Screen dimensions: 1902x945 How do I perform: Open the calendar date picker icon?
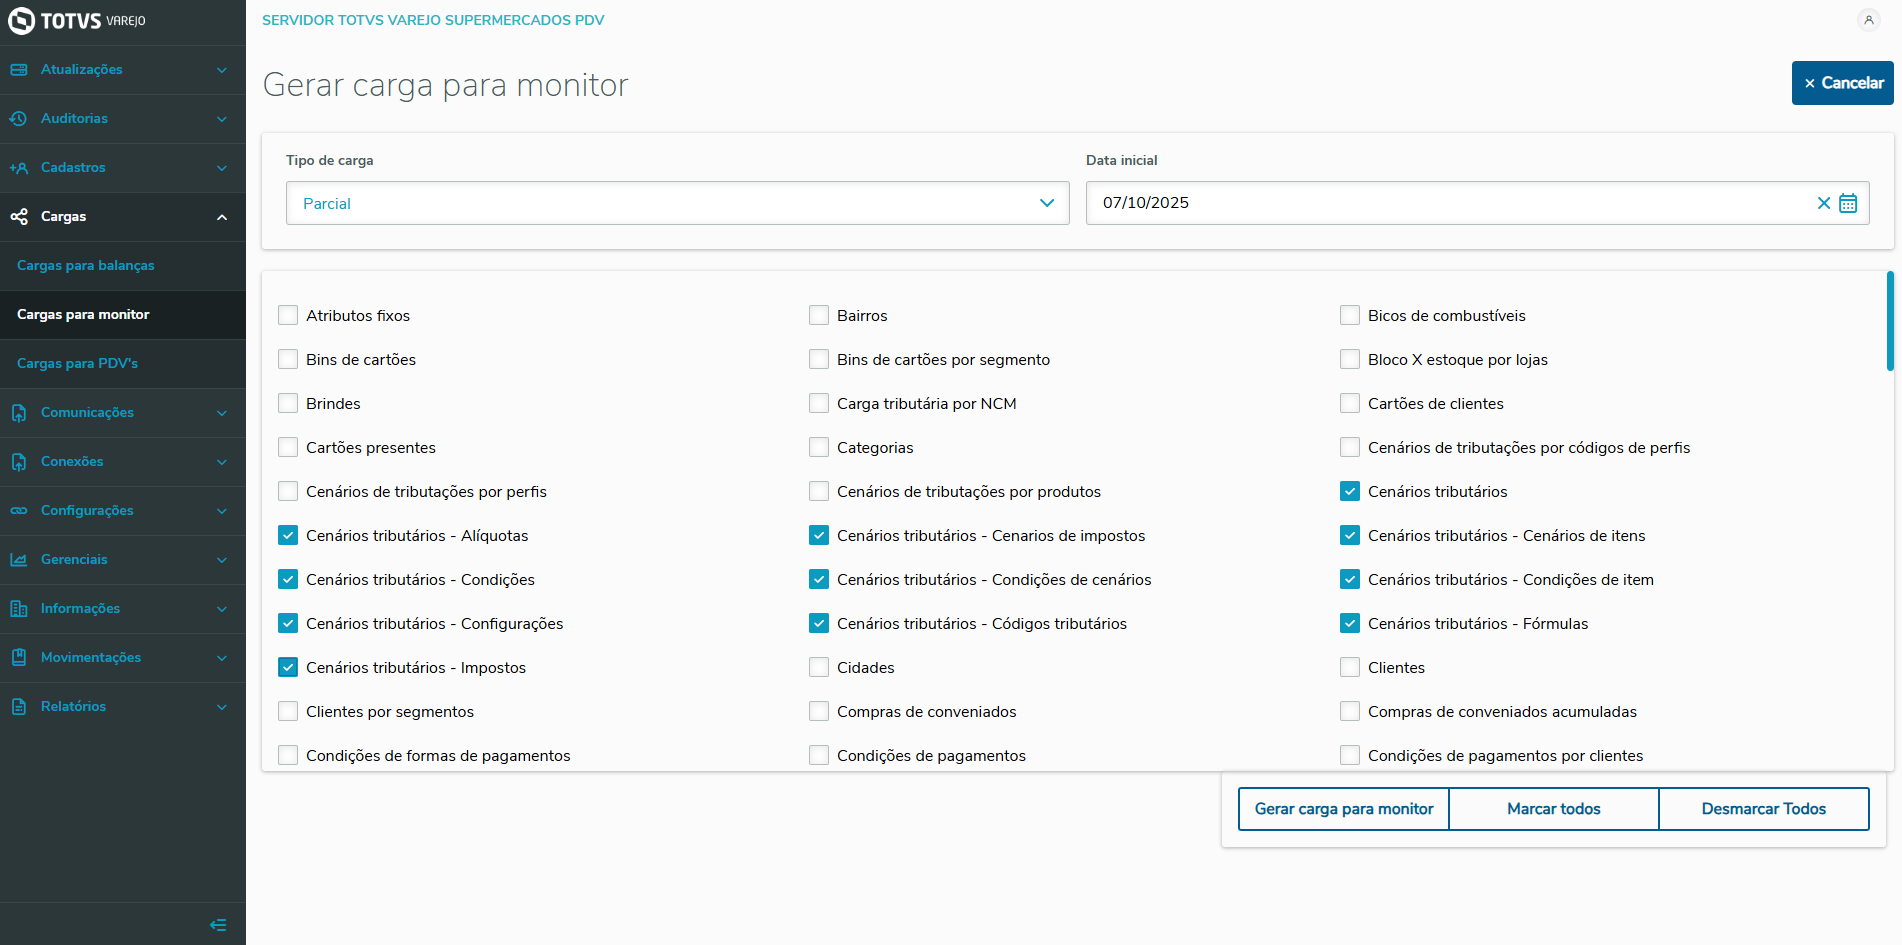1848,203
